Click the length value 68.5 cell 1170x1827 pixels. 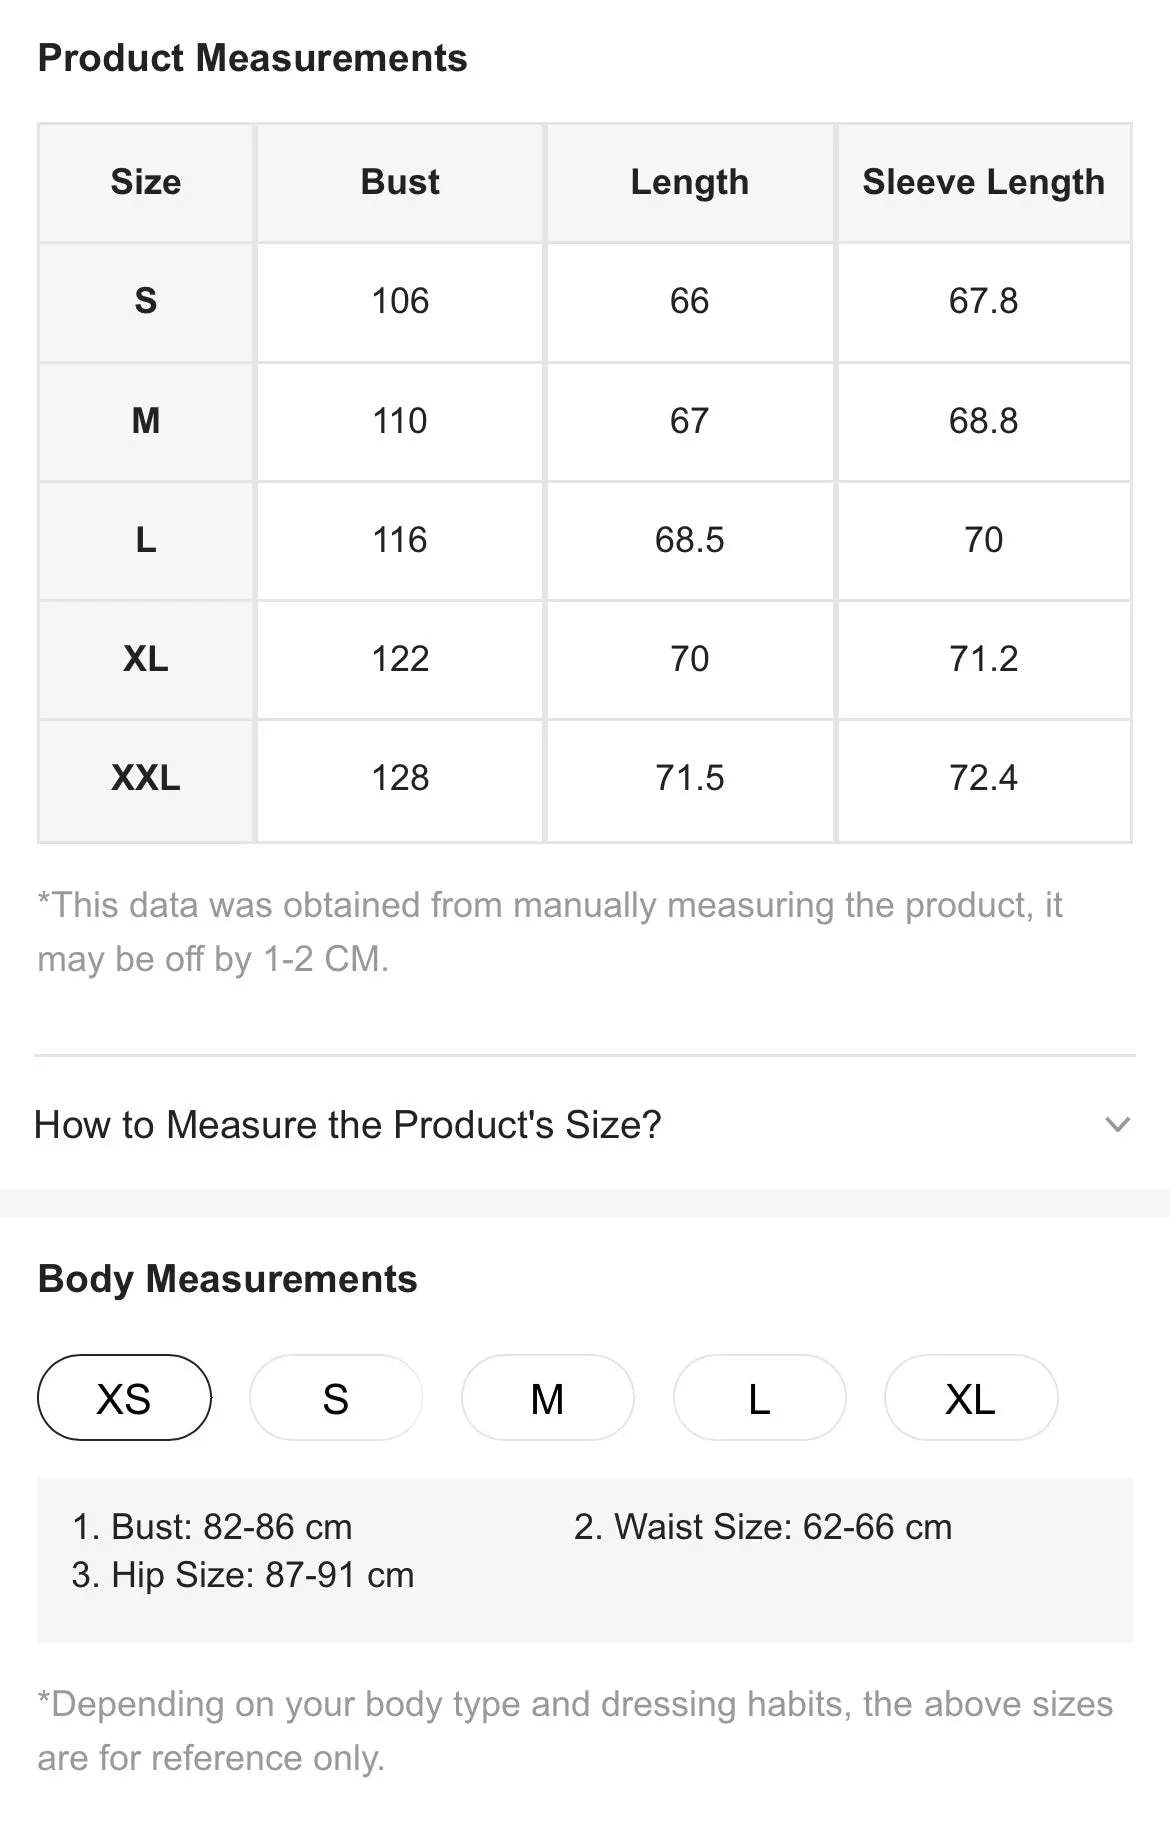tap(690, 540)
